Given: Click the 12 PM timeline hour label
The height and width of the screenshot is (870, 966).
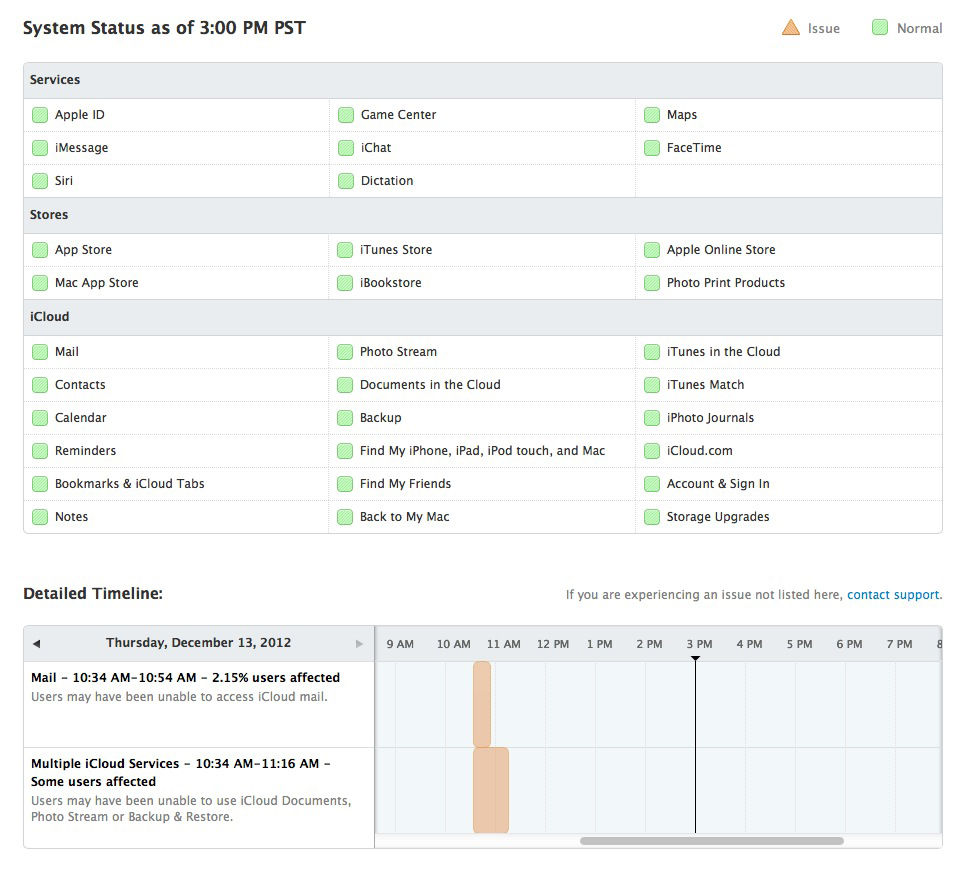Looking at the screenshot, I should click(x=553, y=644).
